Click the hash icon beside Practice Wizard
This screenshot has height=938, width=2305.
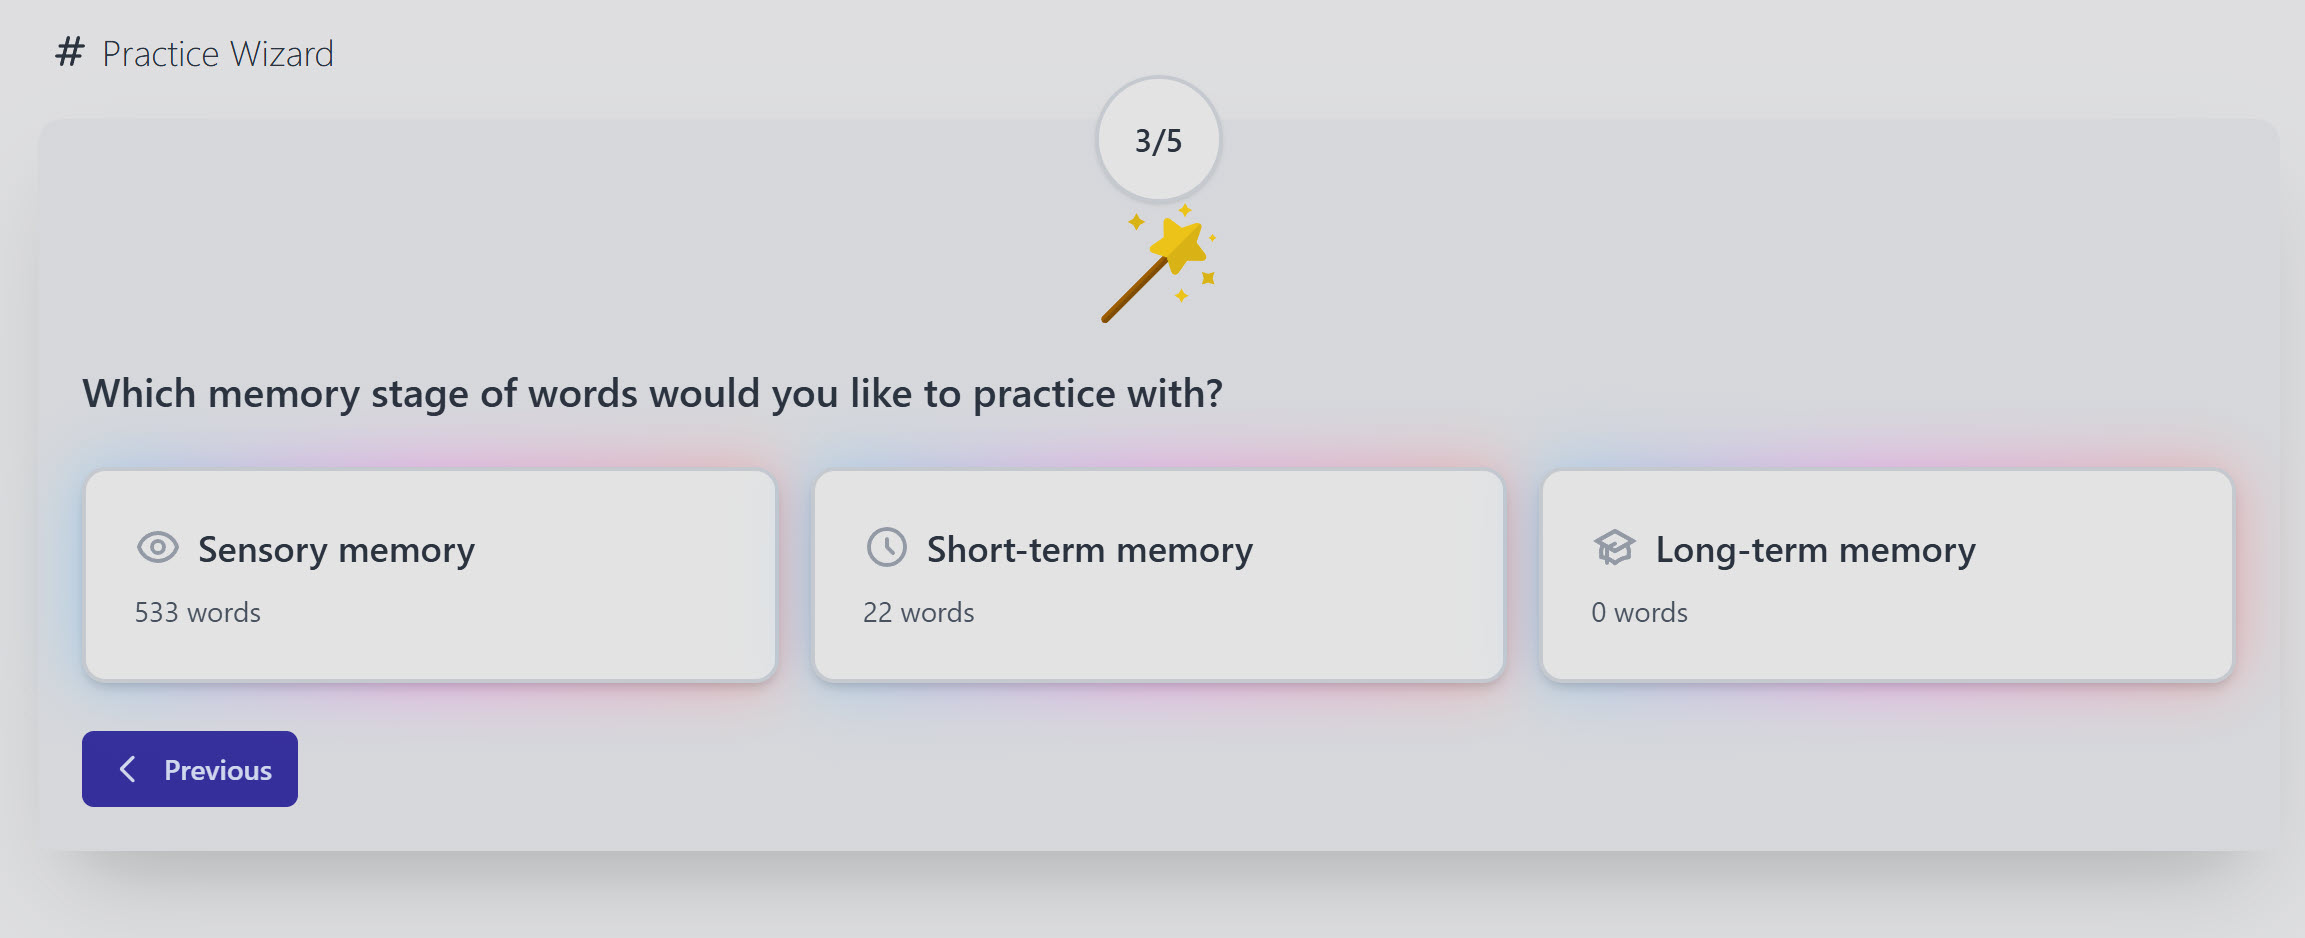click(69, 52)
